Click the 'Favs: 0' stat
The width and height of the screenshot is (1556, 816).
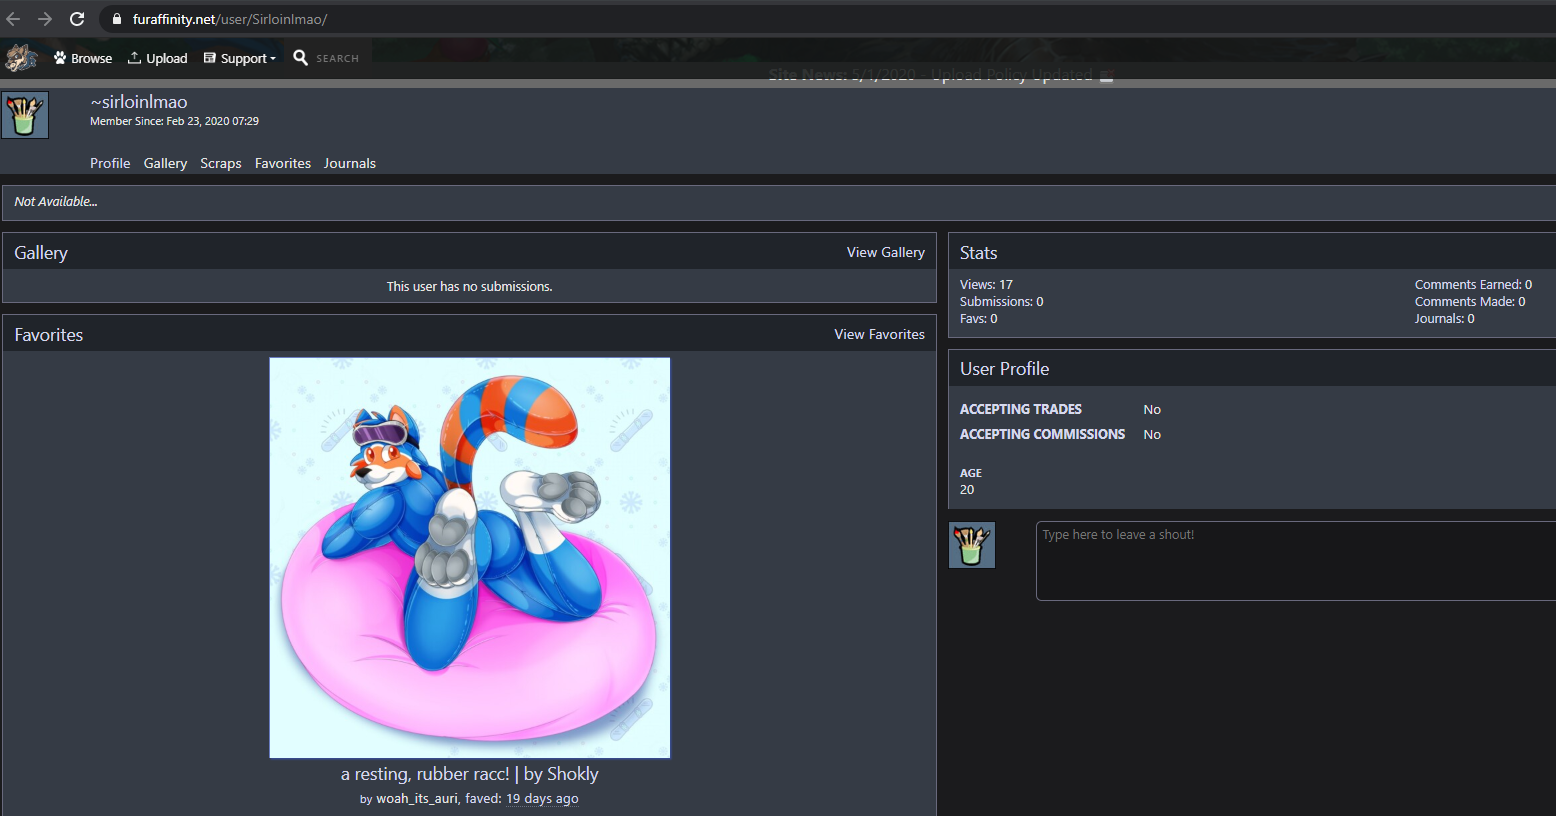(979, 319)
